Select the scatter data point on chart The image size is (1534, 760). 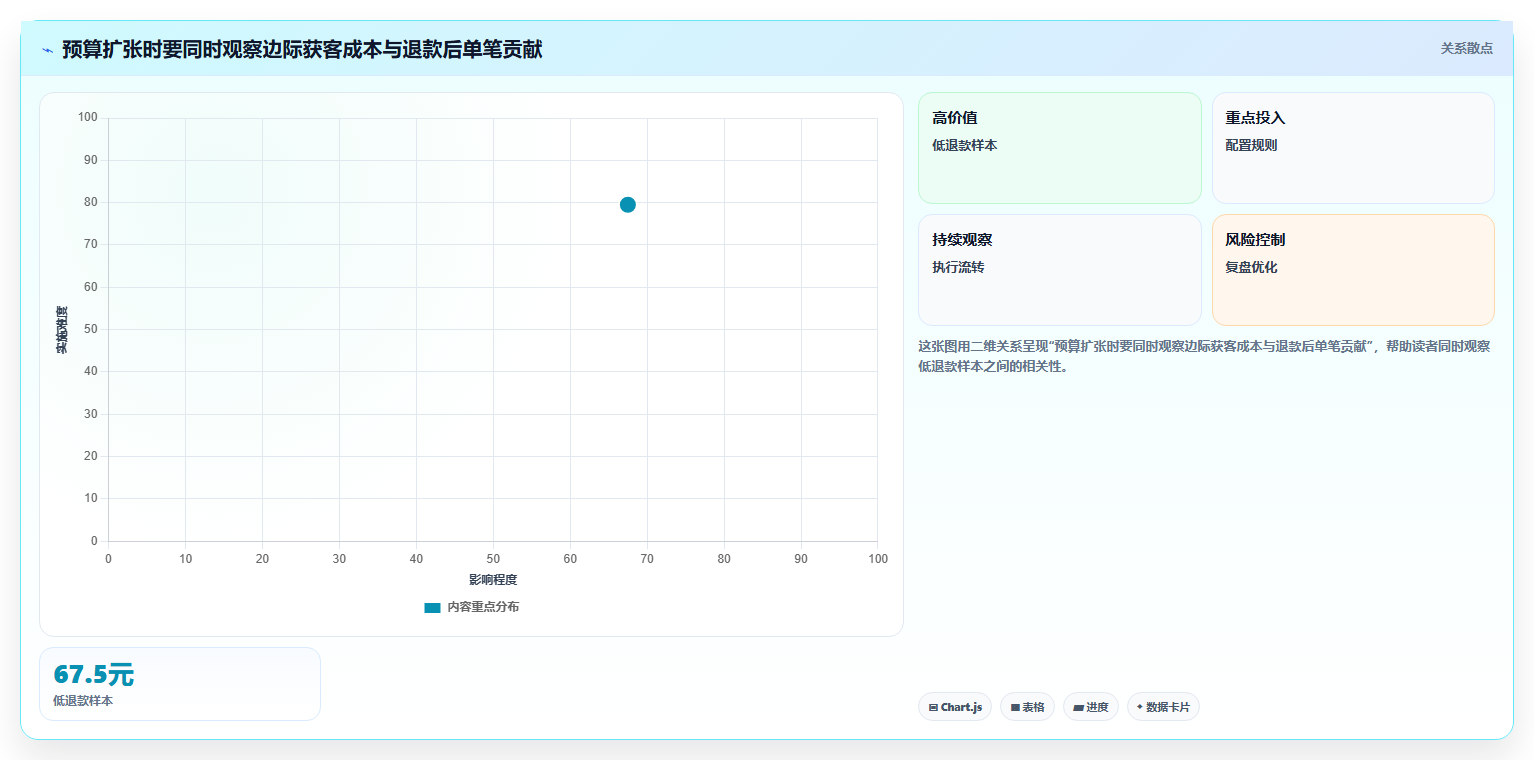pos(628,205)
